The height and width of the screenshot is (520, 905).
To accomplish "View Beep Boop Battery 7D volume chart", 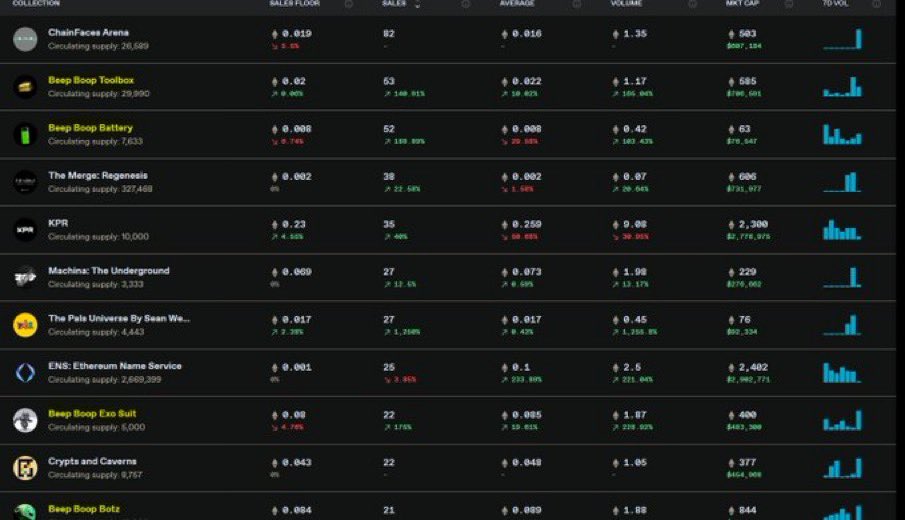I will [842, 134].
